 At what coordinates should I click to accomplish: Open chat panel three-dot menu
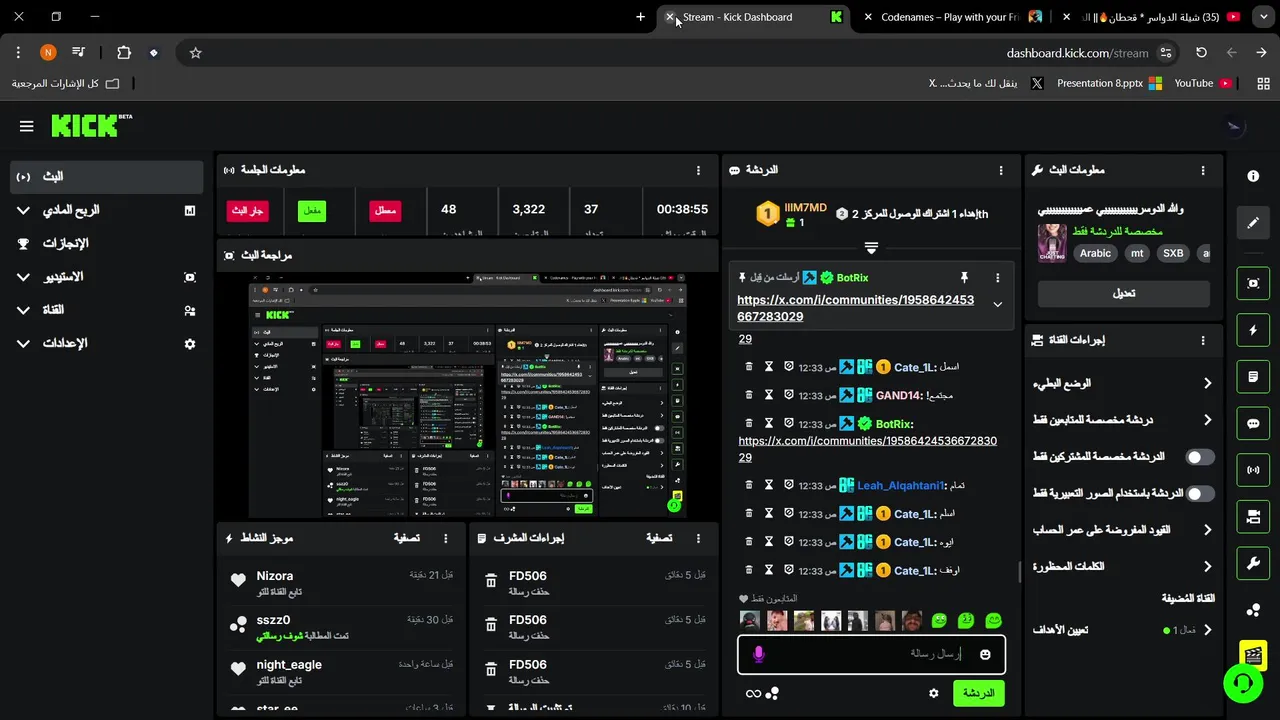[1001, 171]
